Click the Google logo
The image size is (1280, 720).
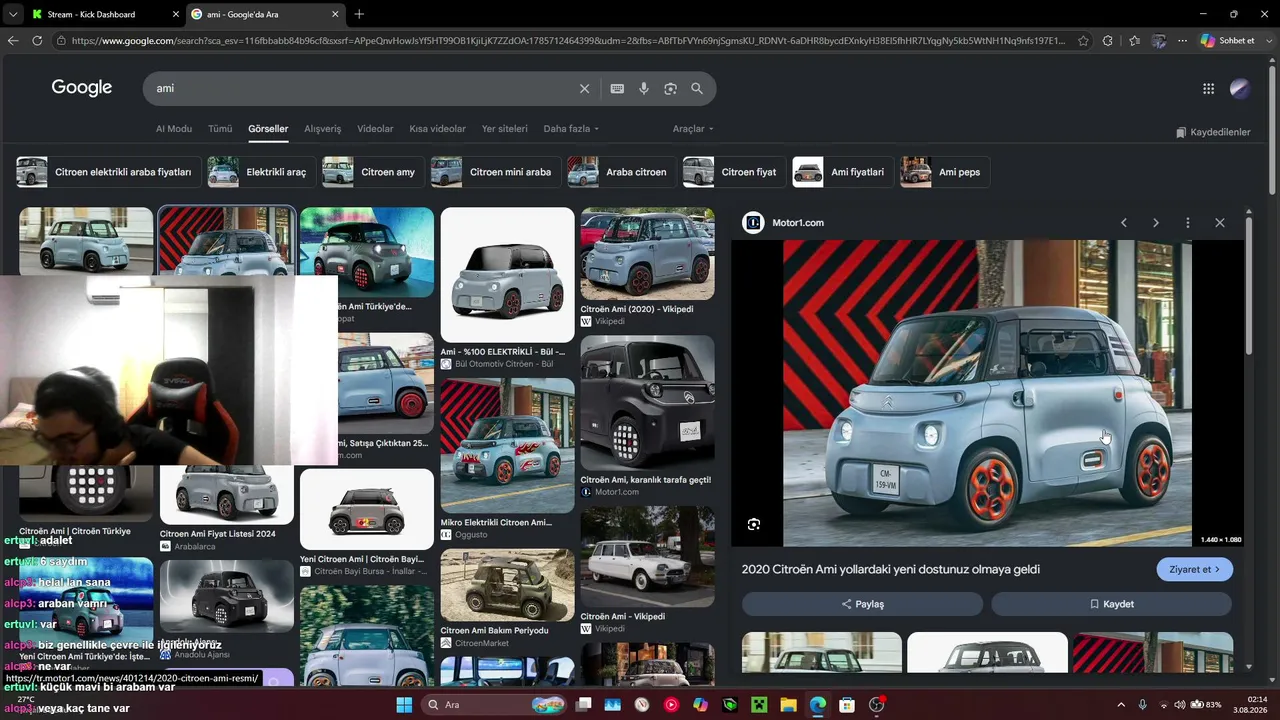coord(82,88)
